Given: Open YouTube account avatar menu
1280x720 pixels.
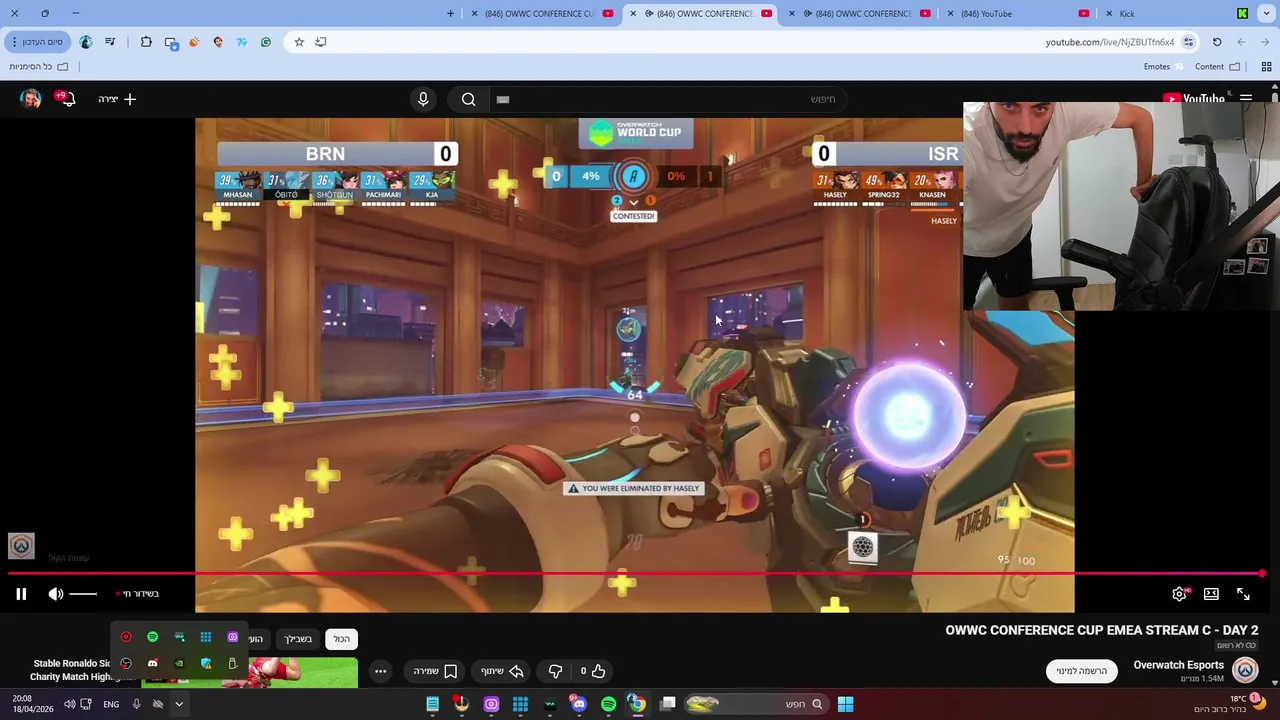Looking at the screenshot, I should 31,99.
